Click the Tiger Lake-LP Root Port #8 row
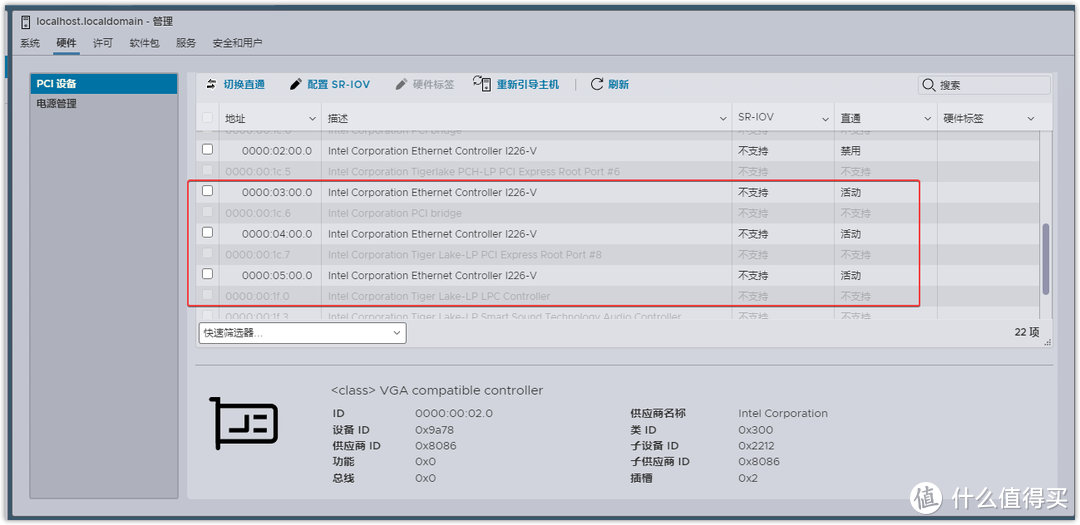The width and height of the screenshot is (1080, 525). tap(617, 254)
